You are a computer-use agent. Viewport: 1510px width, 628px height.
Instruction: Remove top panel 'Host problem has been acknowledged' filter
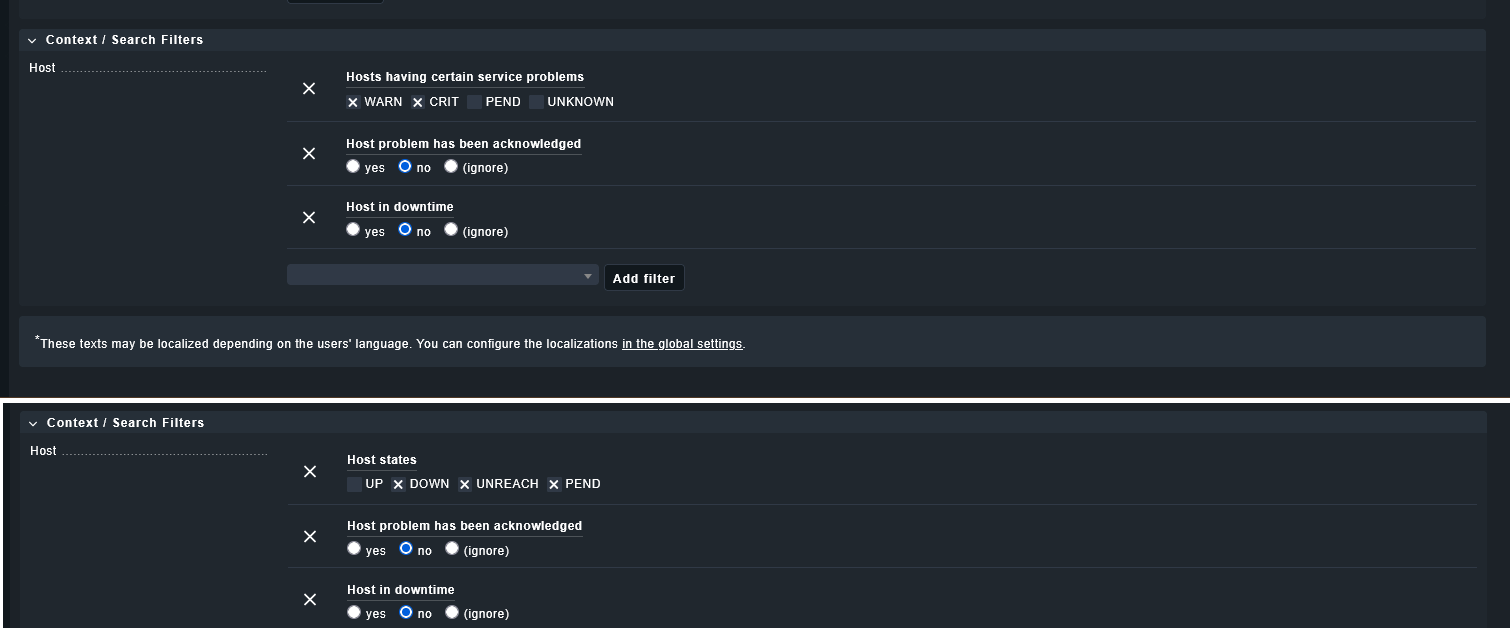tap(309, 154)
